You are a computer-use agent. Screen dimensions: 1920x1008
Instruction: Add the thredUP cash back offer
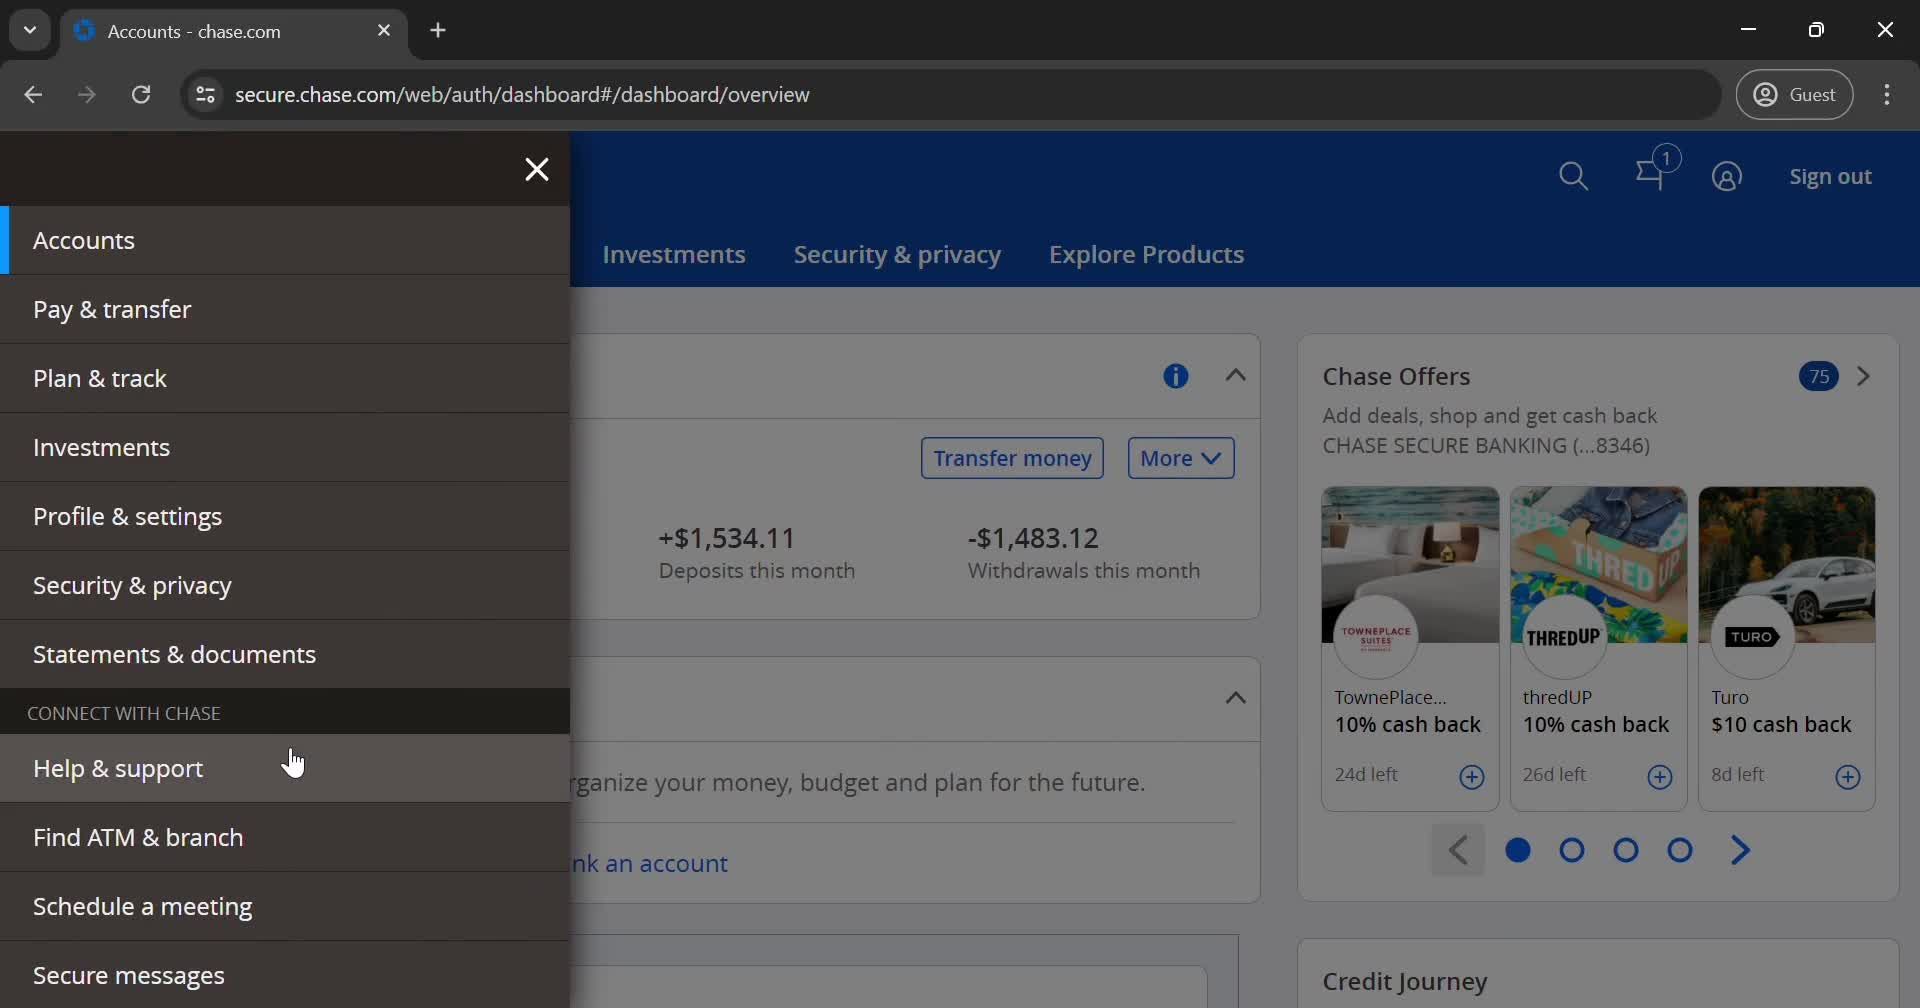(1659, 777)
